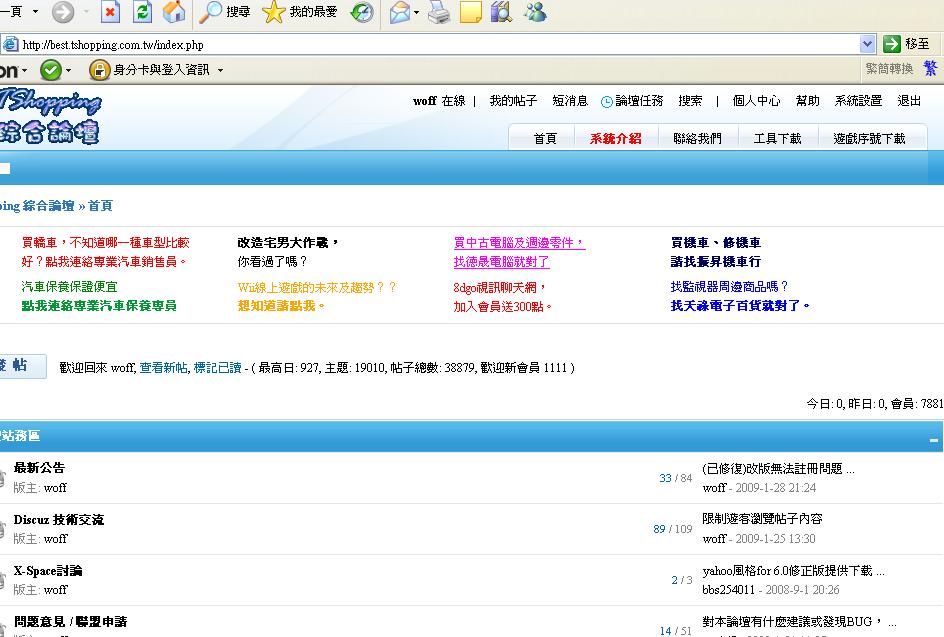Click the TShopping forum logo
Screen dimensions: 944x637
click(50, 117)
